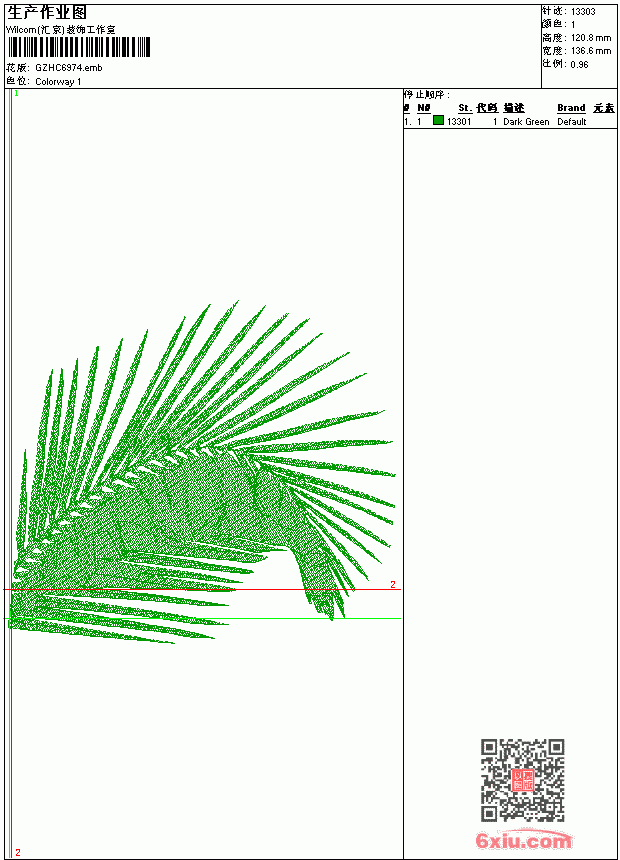Click the barcode under the studio name
Image resolution: width=620 pixels, height=860 pixels.
(x=78, y=47)
